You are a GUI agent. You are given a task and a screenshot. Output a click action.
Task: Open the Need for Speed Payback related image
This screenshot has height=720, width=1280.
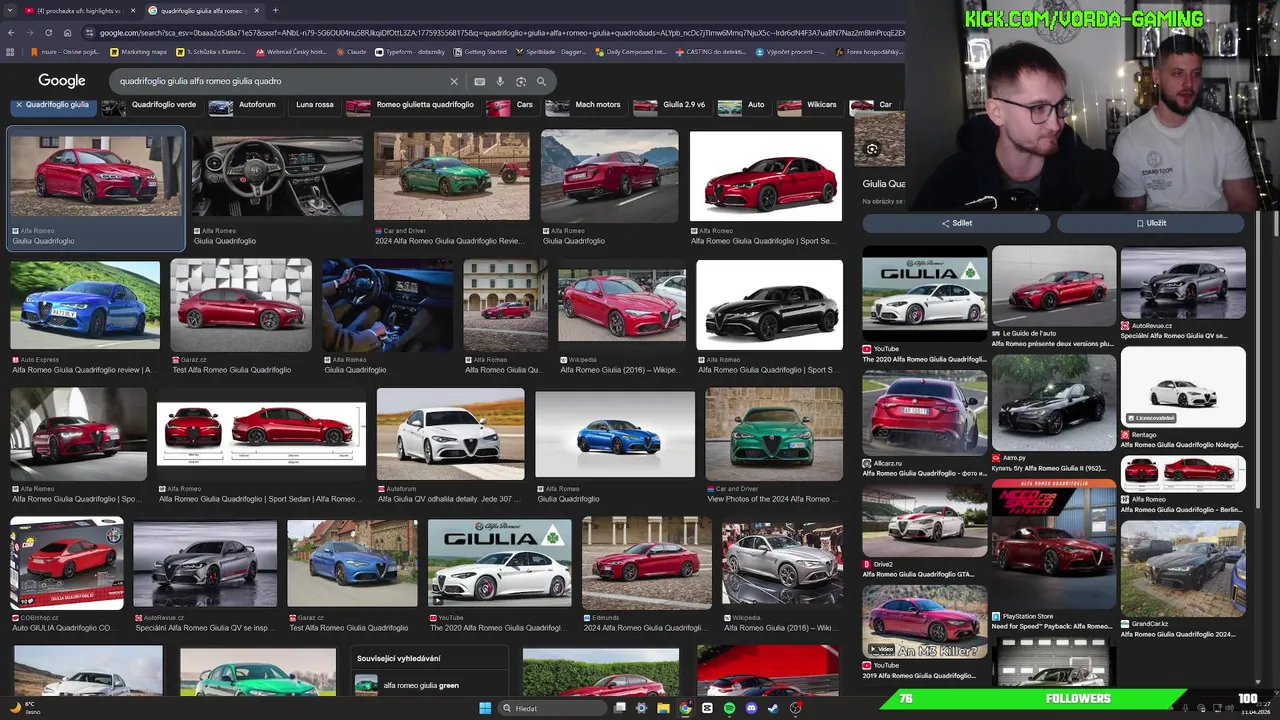click(x=1054, y=544)
